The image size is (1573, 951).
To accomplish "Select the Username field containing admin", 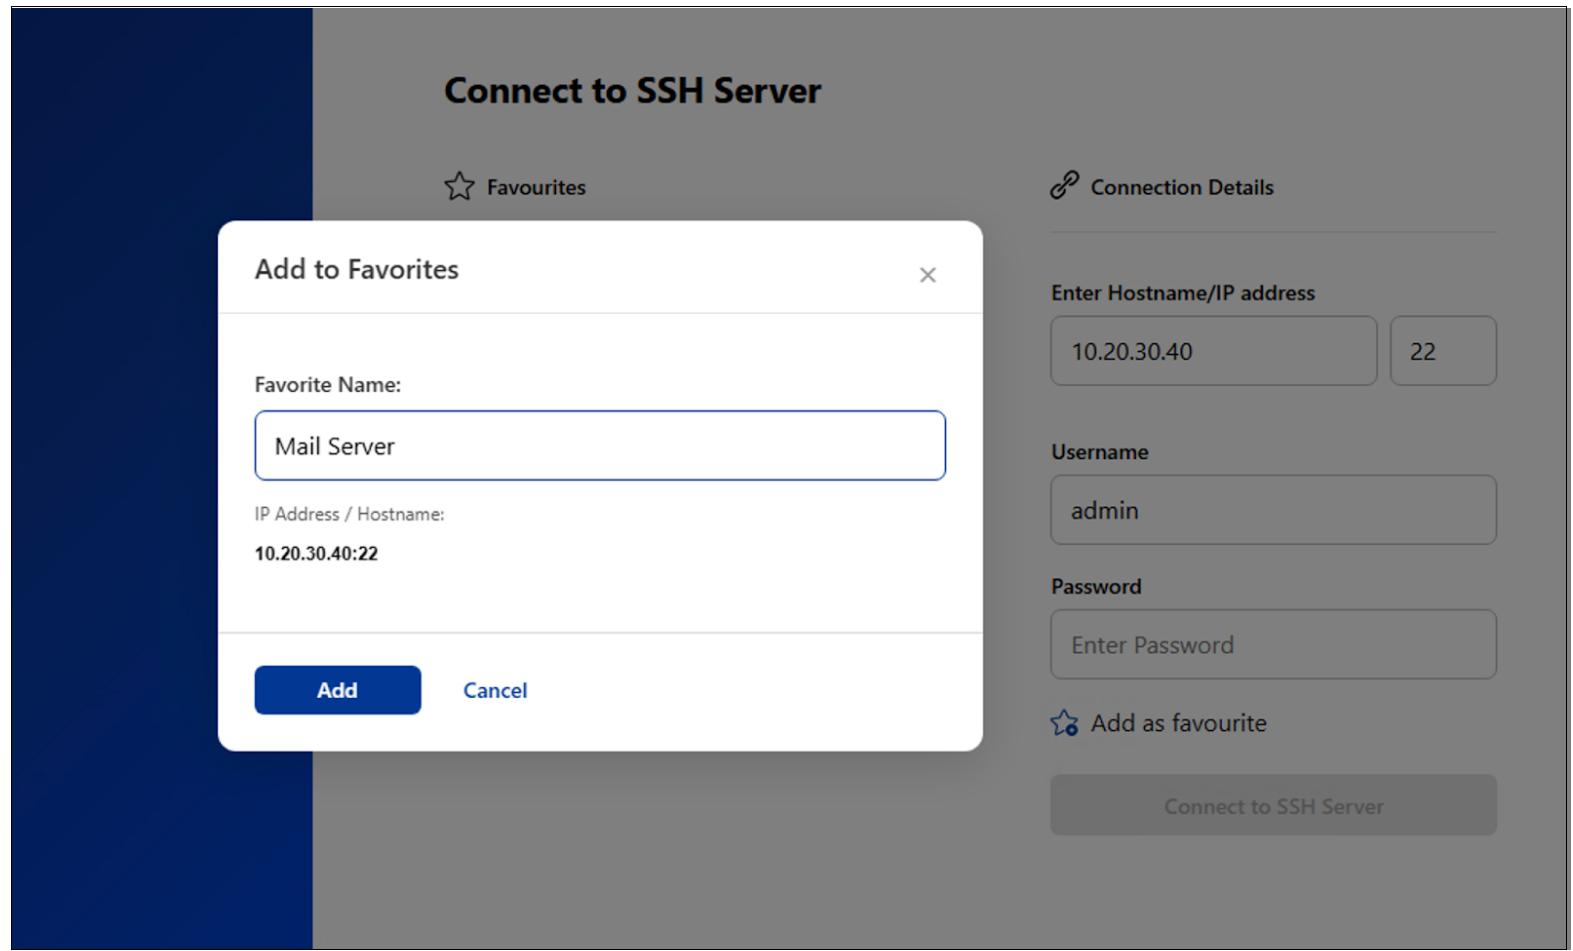I will pos(1272,510).
